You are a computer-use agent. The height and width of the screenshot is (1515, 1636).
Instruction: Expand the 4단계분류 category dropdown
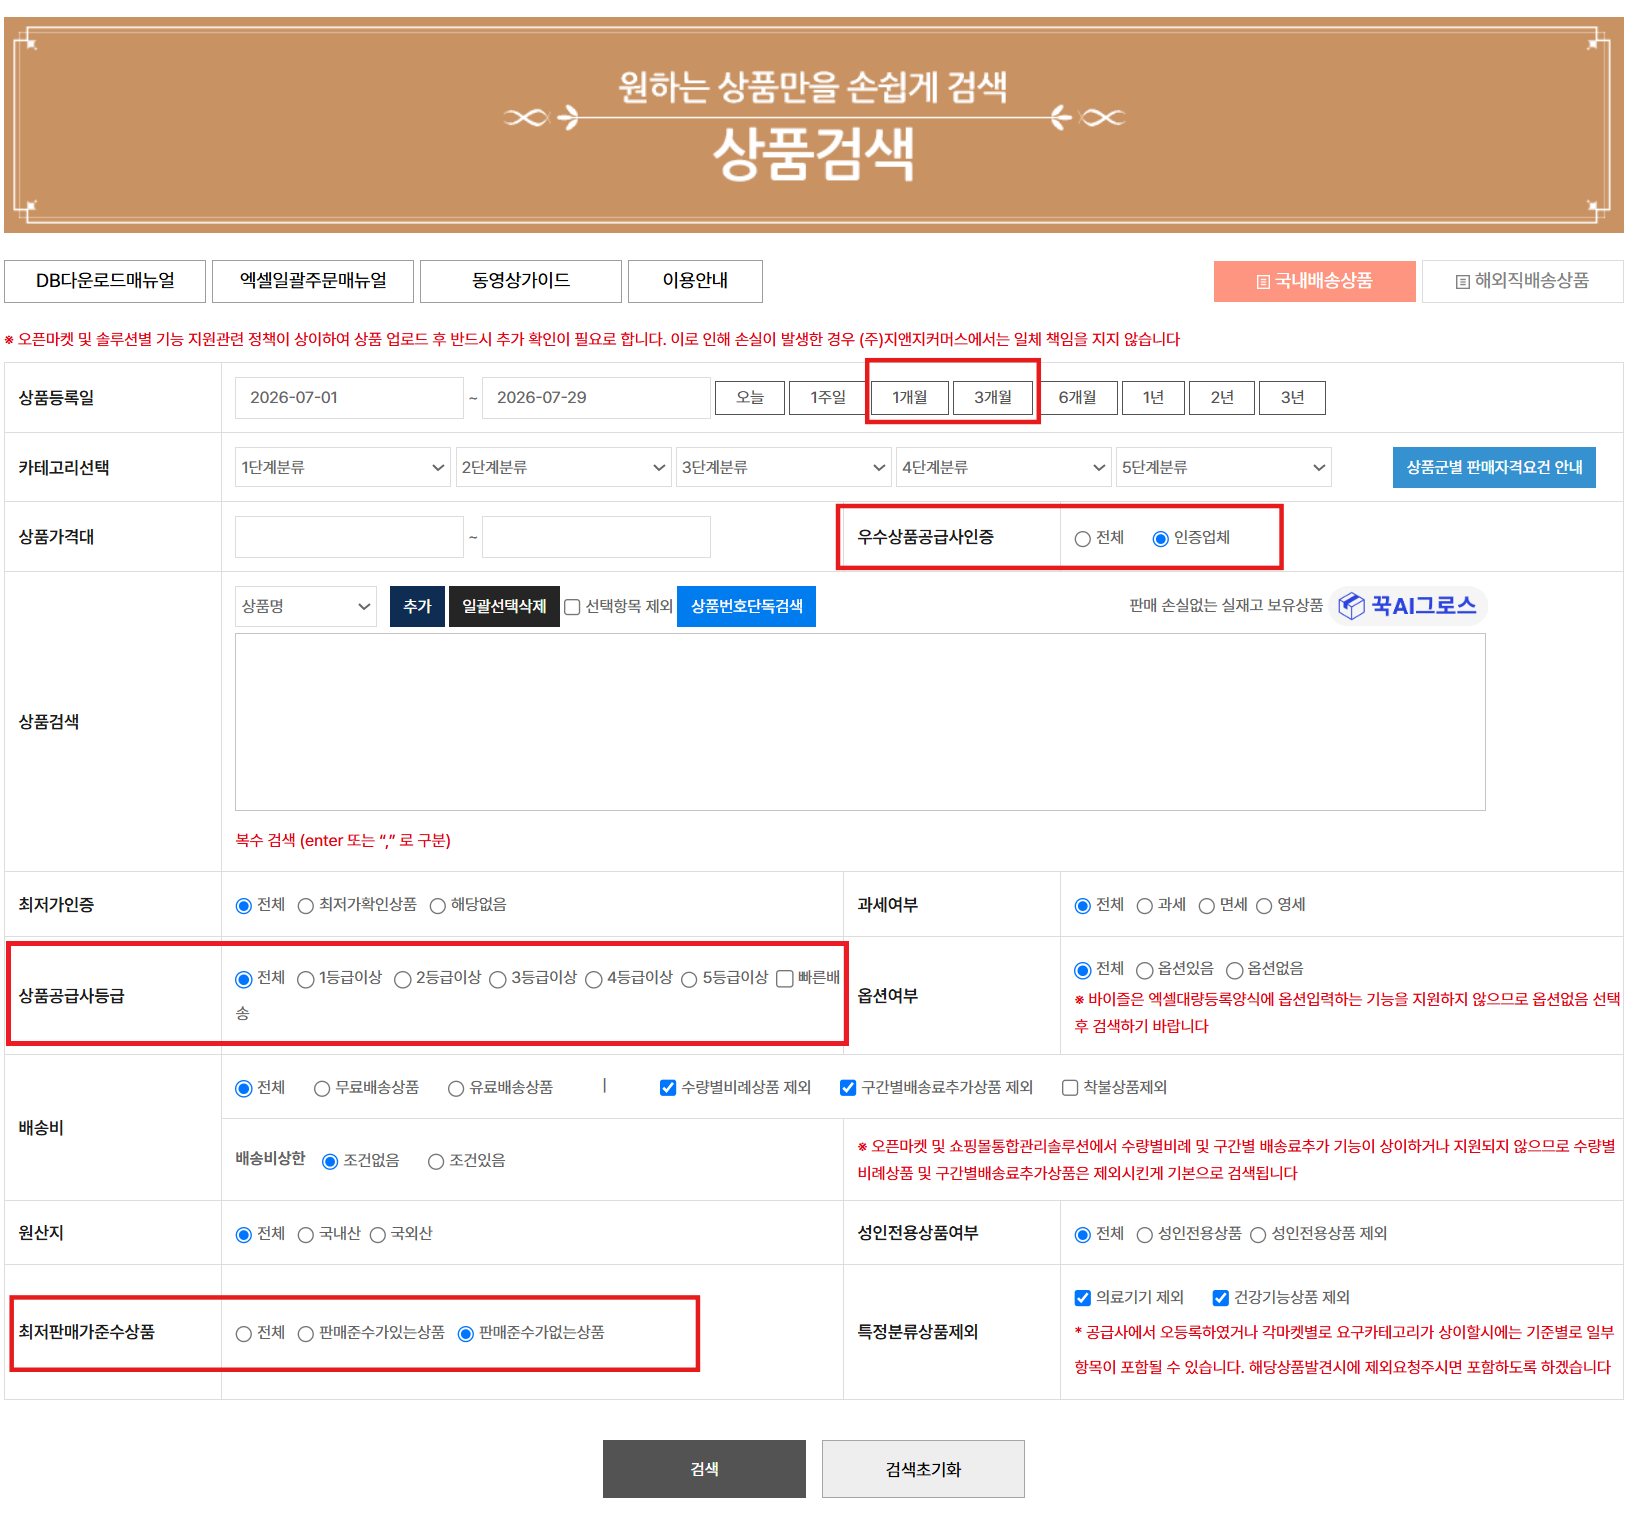pyautogui.click(x=1003, y=467)
